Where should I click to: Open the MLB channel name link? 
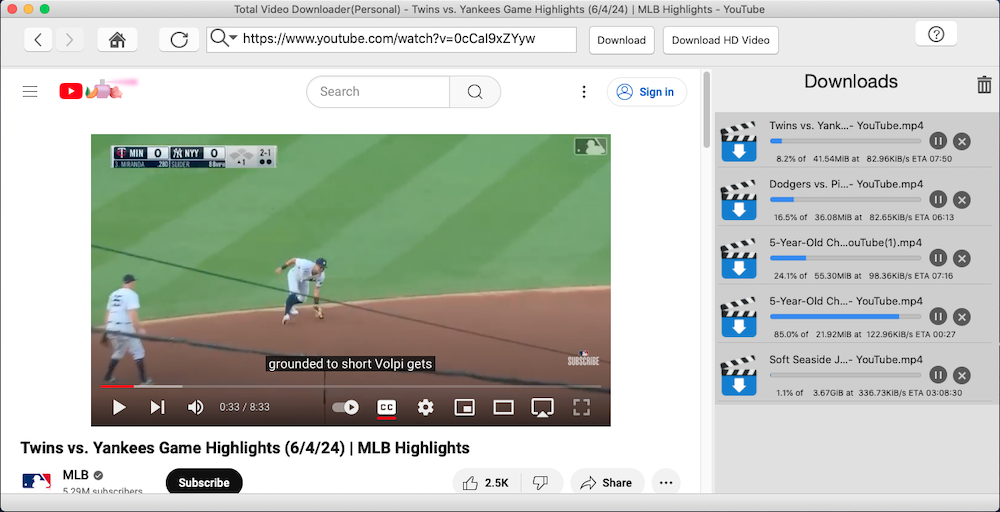coord(75,475)
